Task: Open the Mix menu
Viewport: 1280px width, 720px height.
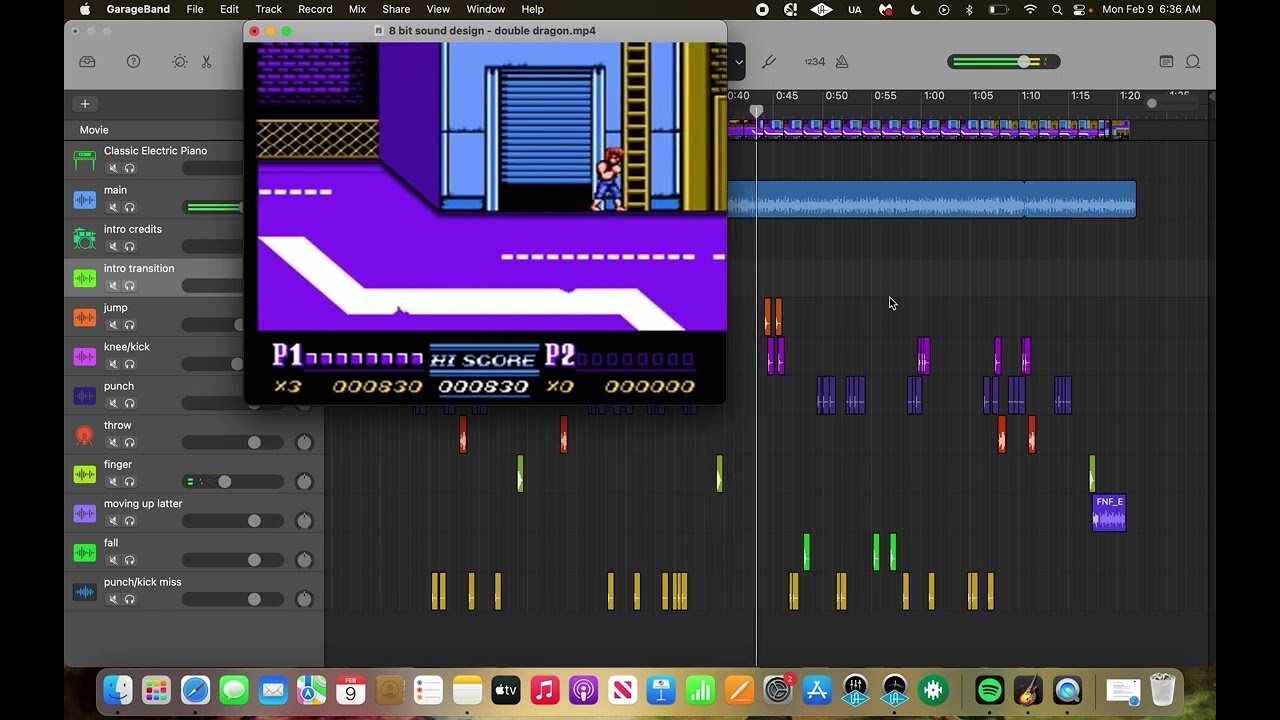Action: coord(357,9)
